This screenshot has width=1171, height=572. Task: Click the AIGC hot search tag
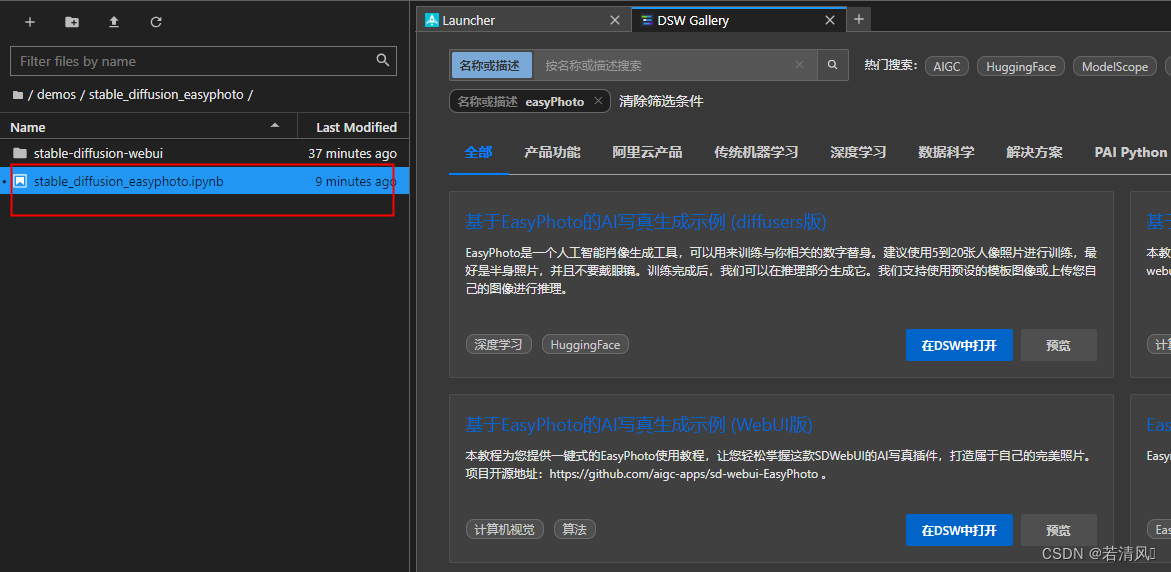pos(947,66)
